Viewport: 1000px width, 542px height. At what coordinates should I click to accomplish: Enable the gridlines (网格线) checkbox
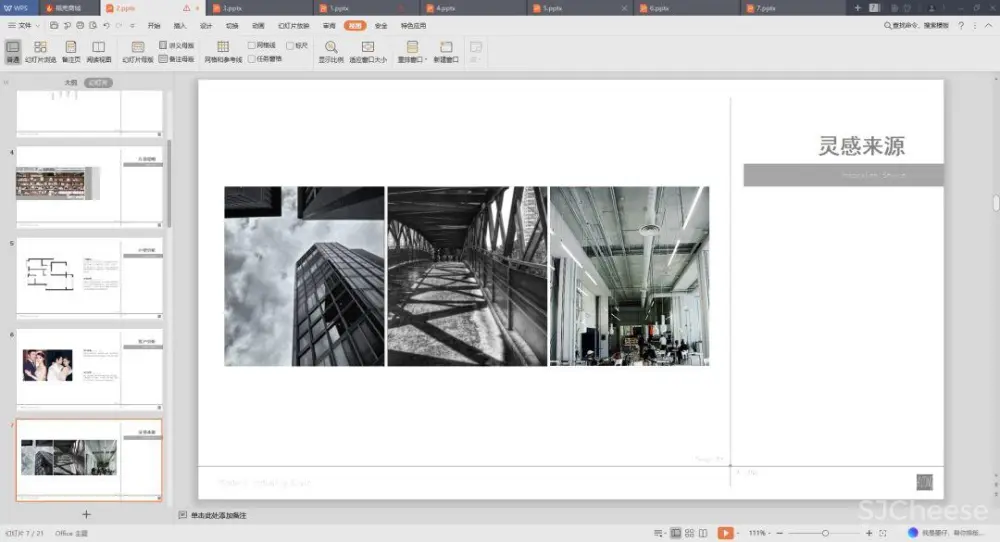252,46
